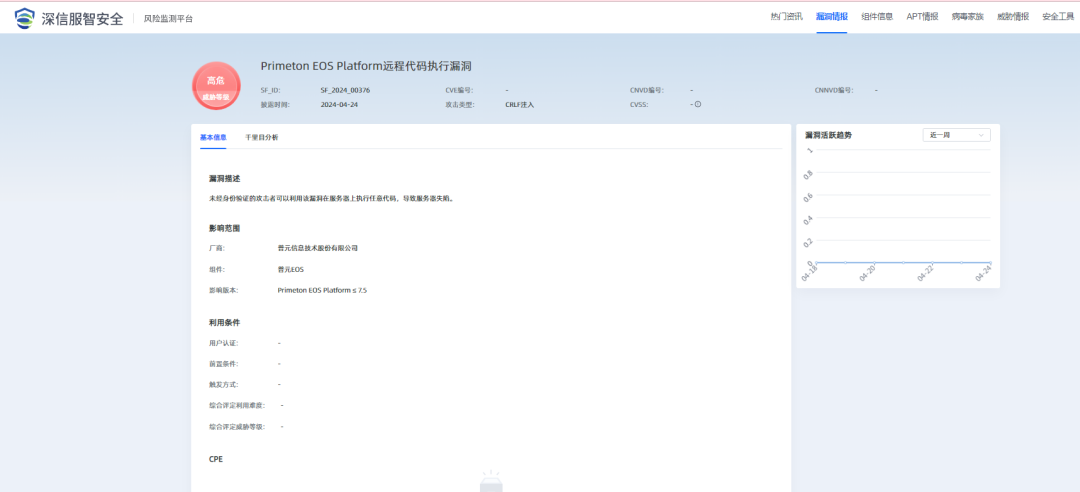Viewport: 1080px width, 492px height.
Task: Click the SF_2024_00376 ID value
Action: 346,90
